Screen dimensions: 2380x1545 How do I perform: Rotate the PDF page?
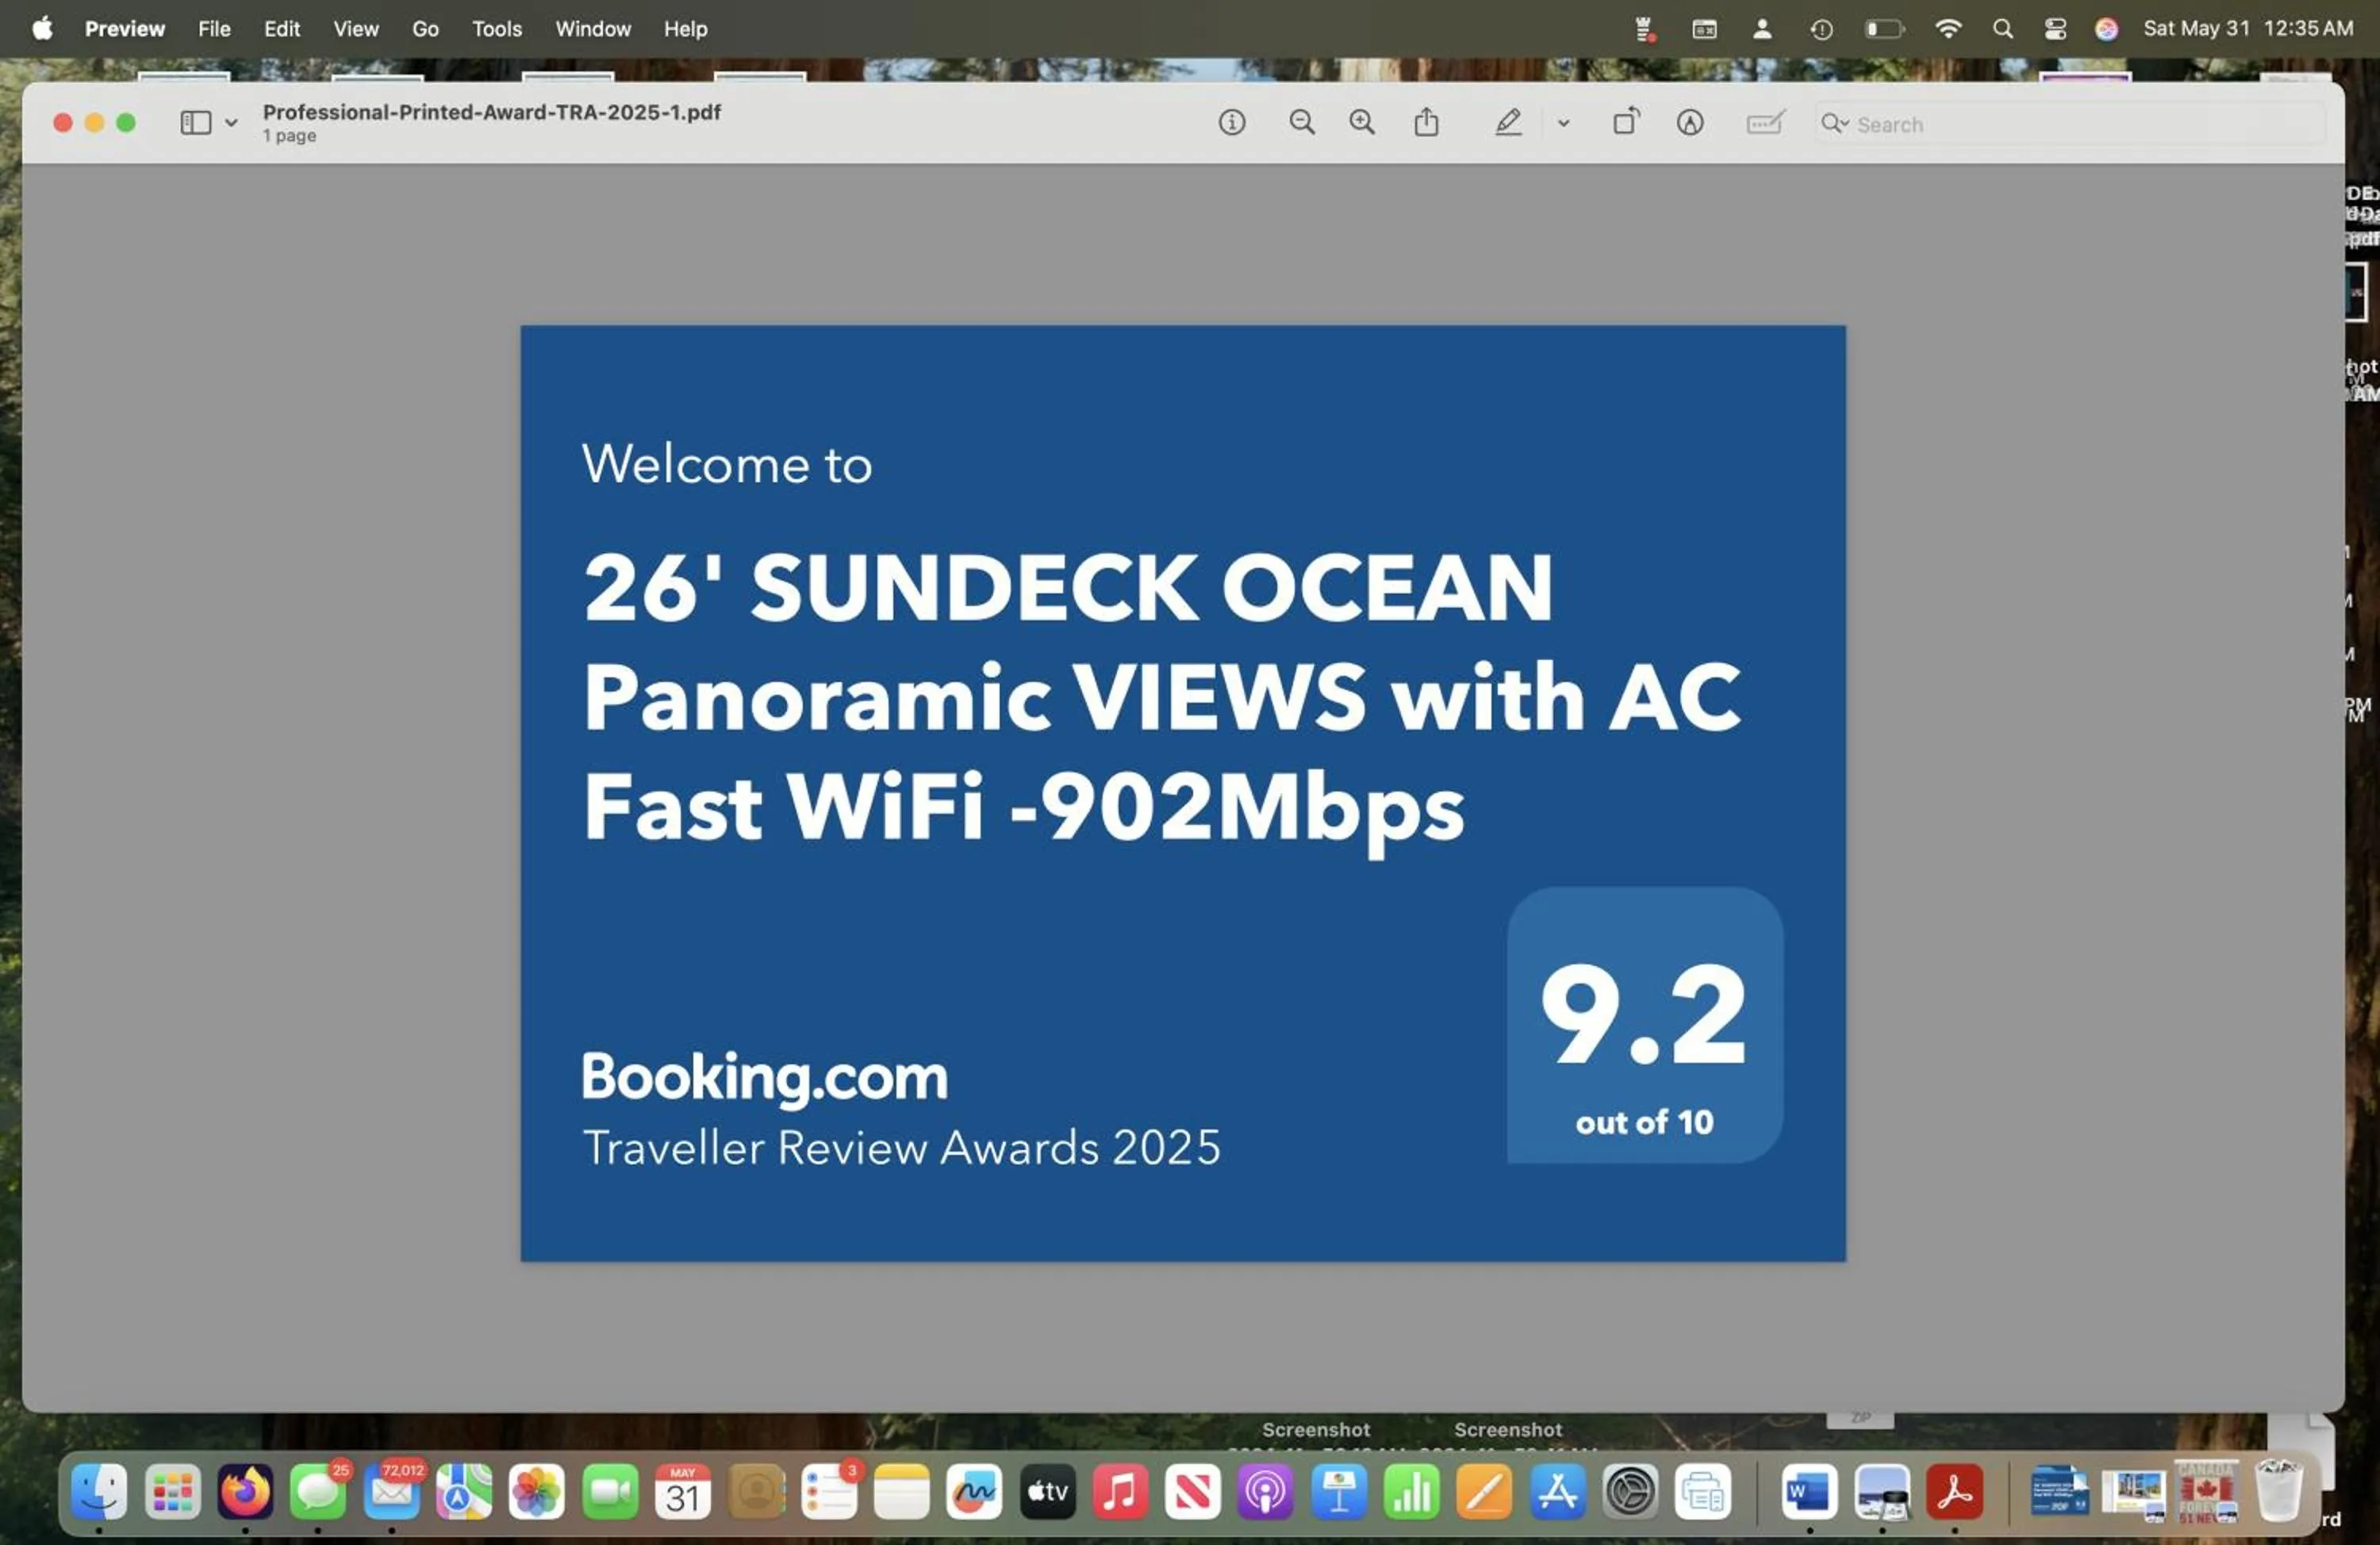tap(1626, 122)
